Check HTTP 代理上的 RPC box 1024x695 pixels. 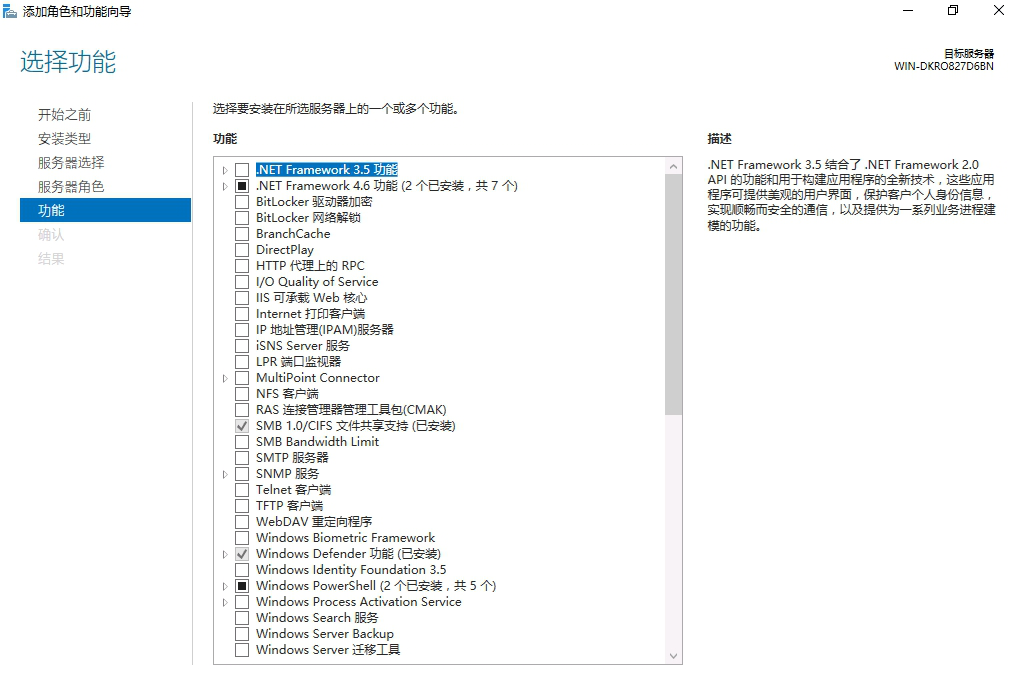click(x=242, y=266)
